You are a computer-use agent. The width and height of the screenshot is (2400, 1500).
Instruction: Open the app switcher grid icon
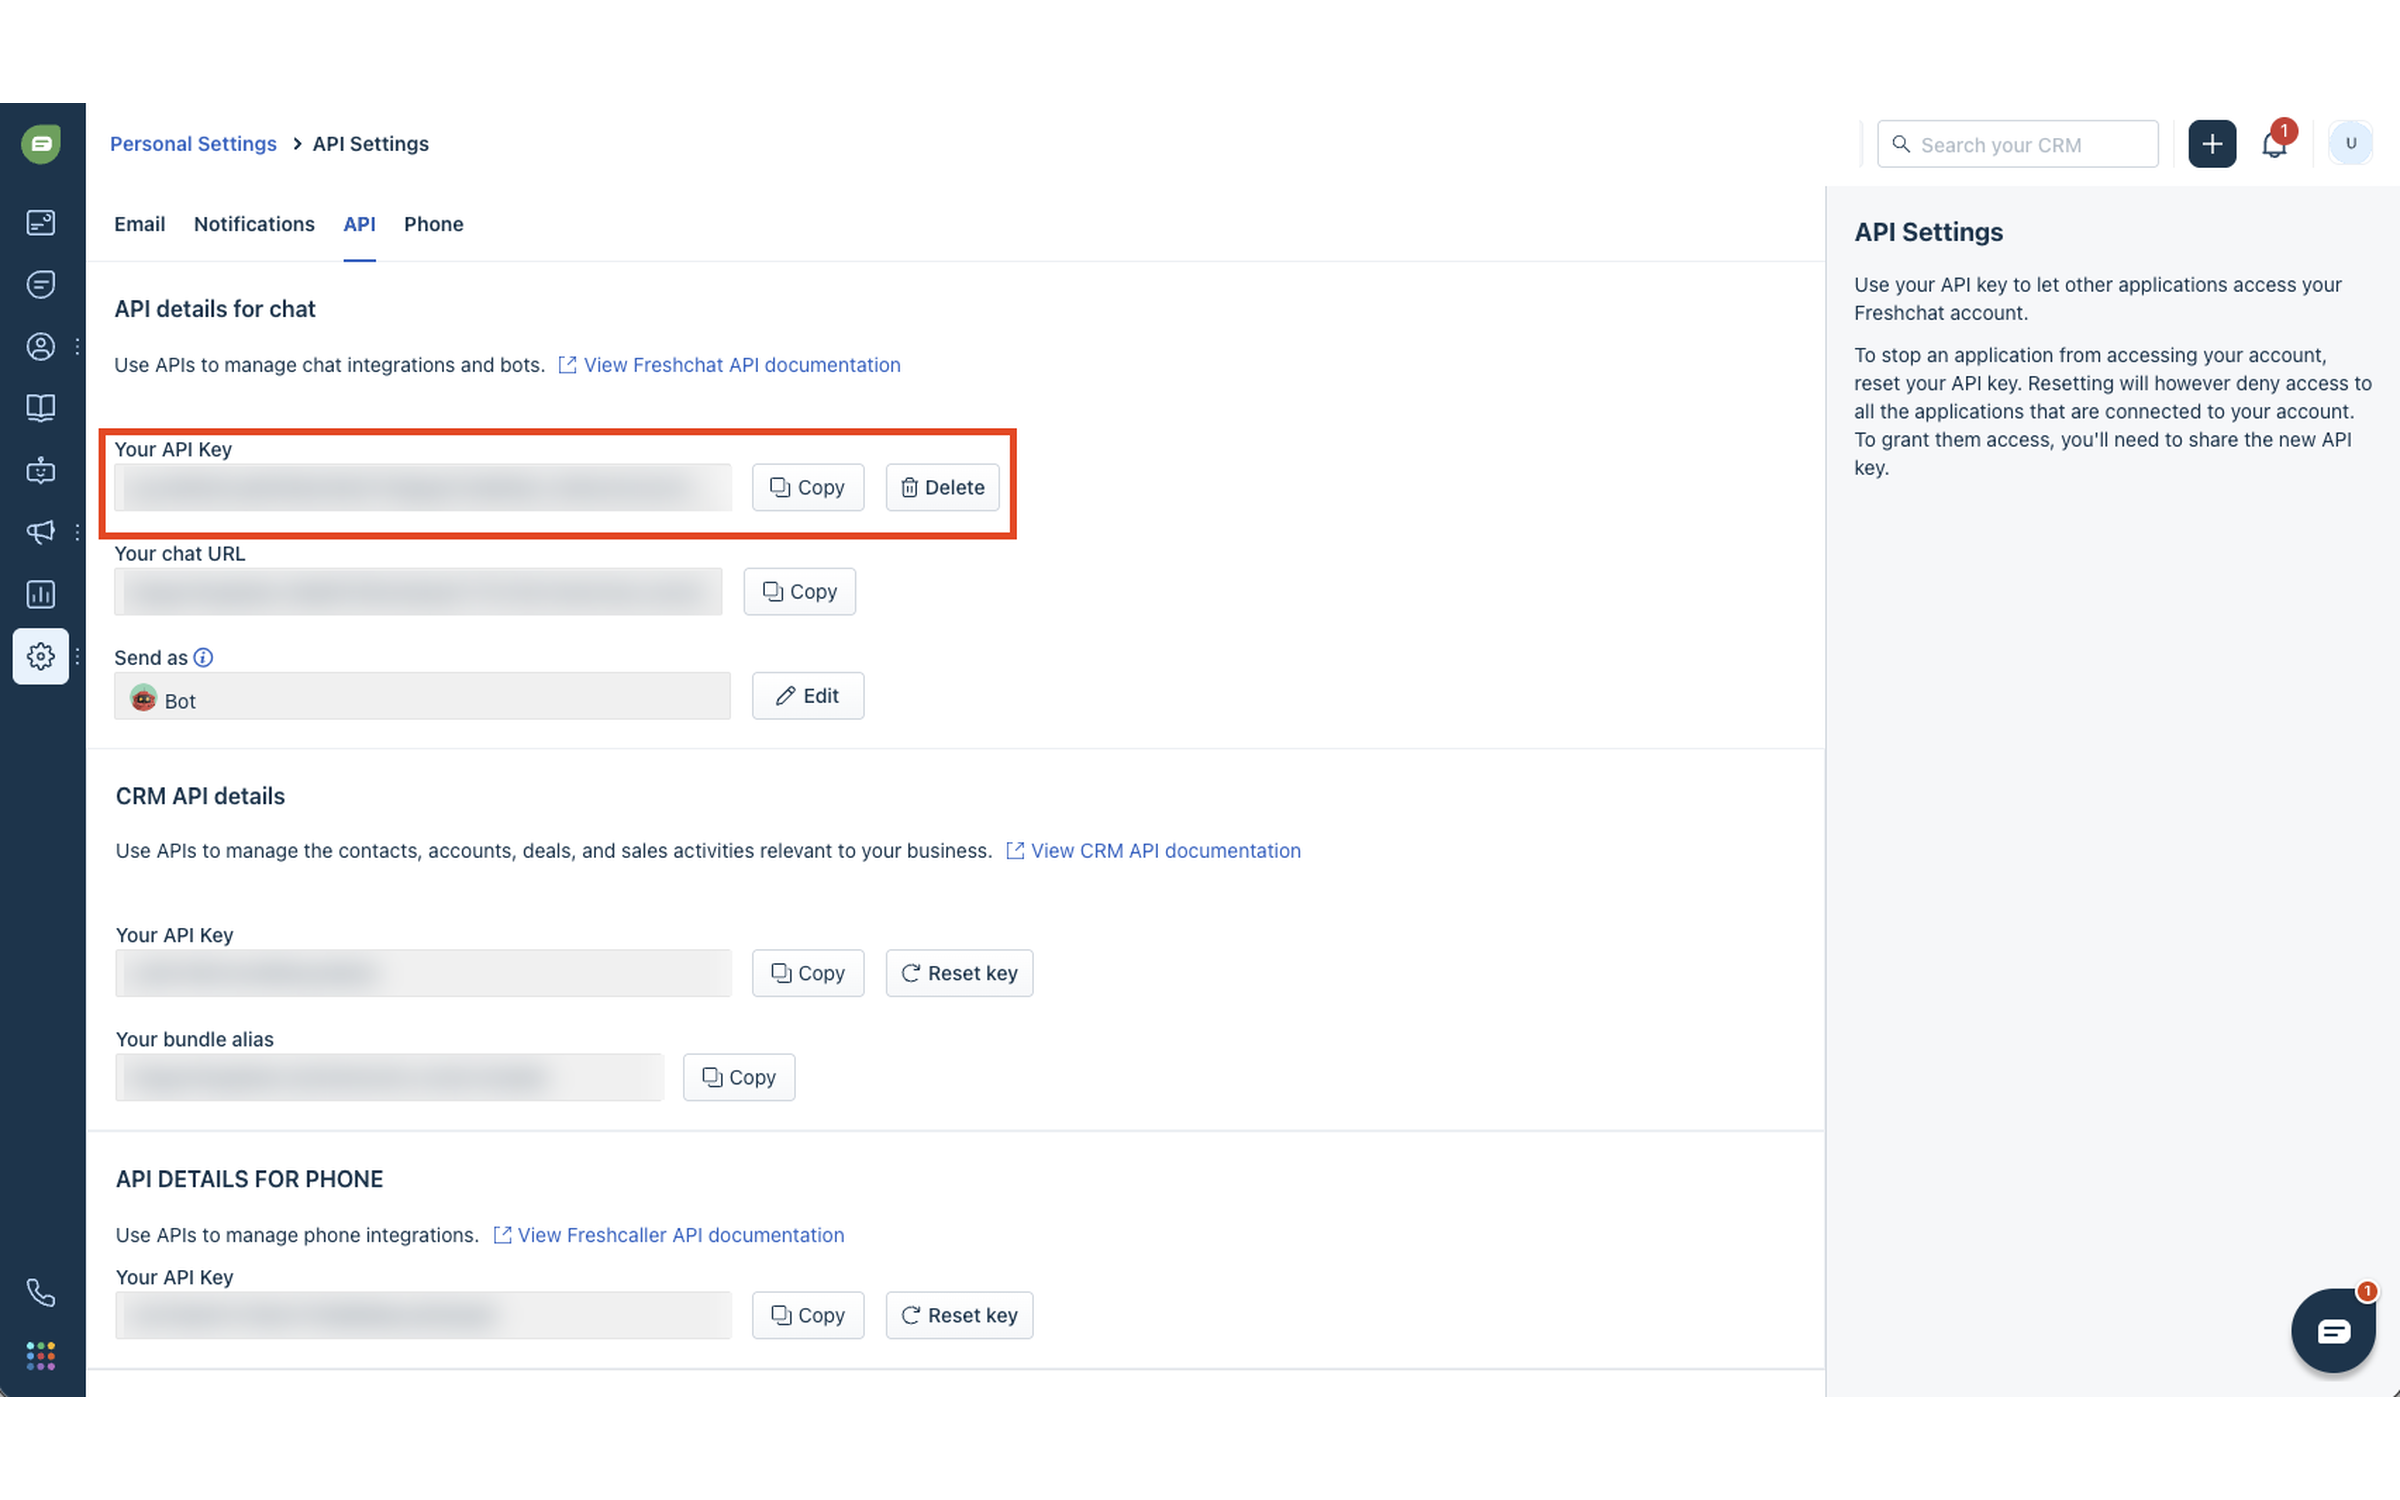(x=41, y=1356)
